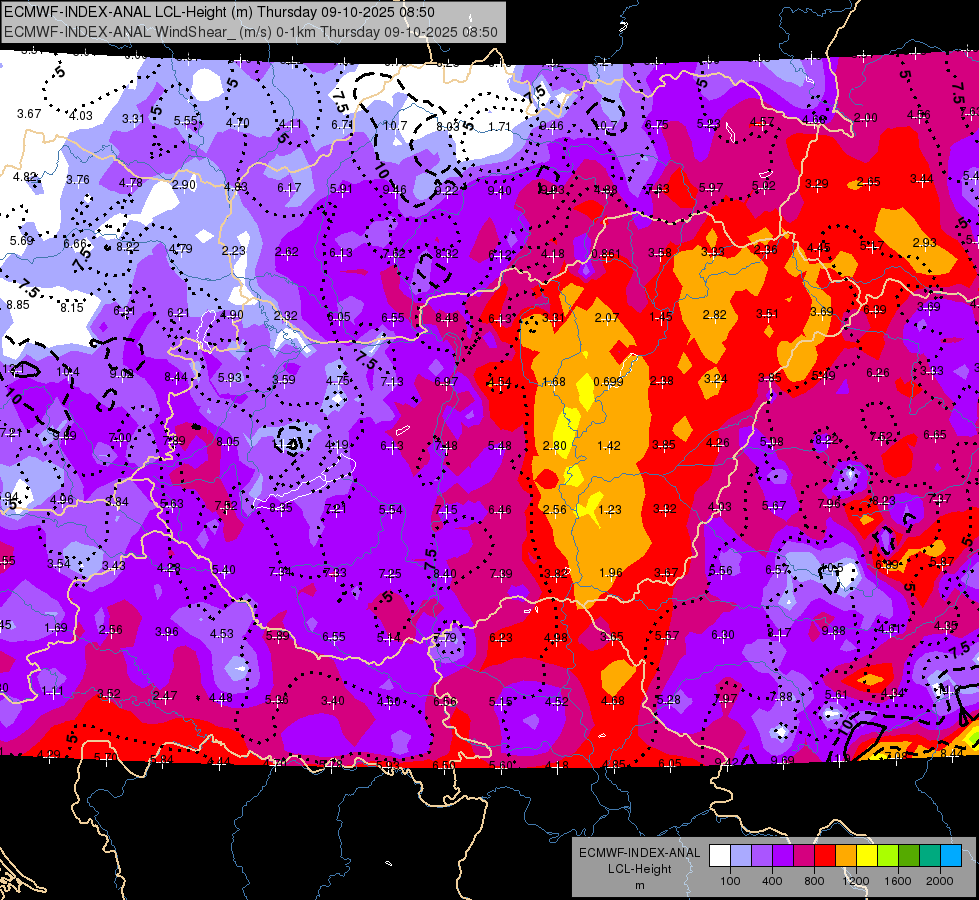Select the magenta legend swatch
The image size is (979, 900).
[x=804, y=856]
